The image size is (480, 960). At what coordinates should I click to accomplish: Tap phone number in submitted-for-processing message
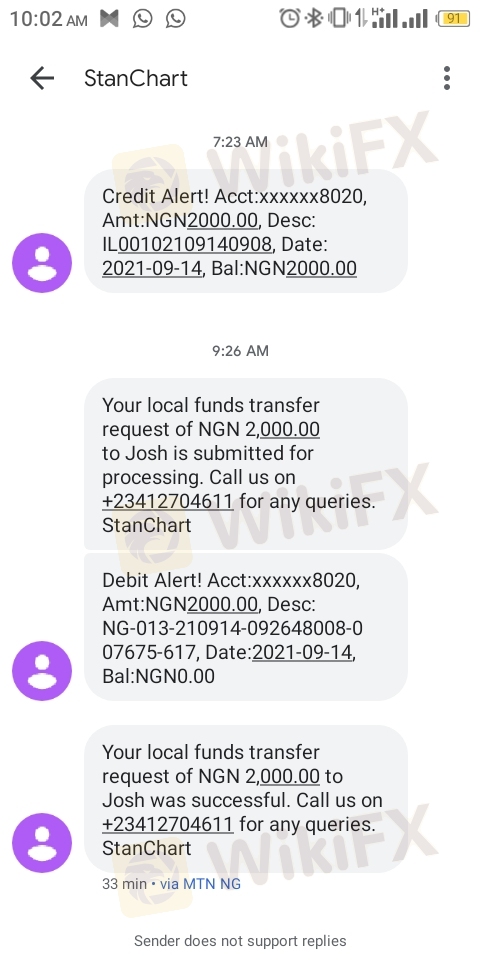(168, 501)
